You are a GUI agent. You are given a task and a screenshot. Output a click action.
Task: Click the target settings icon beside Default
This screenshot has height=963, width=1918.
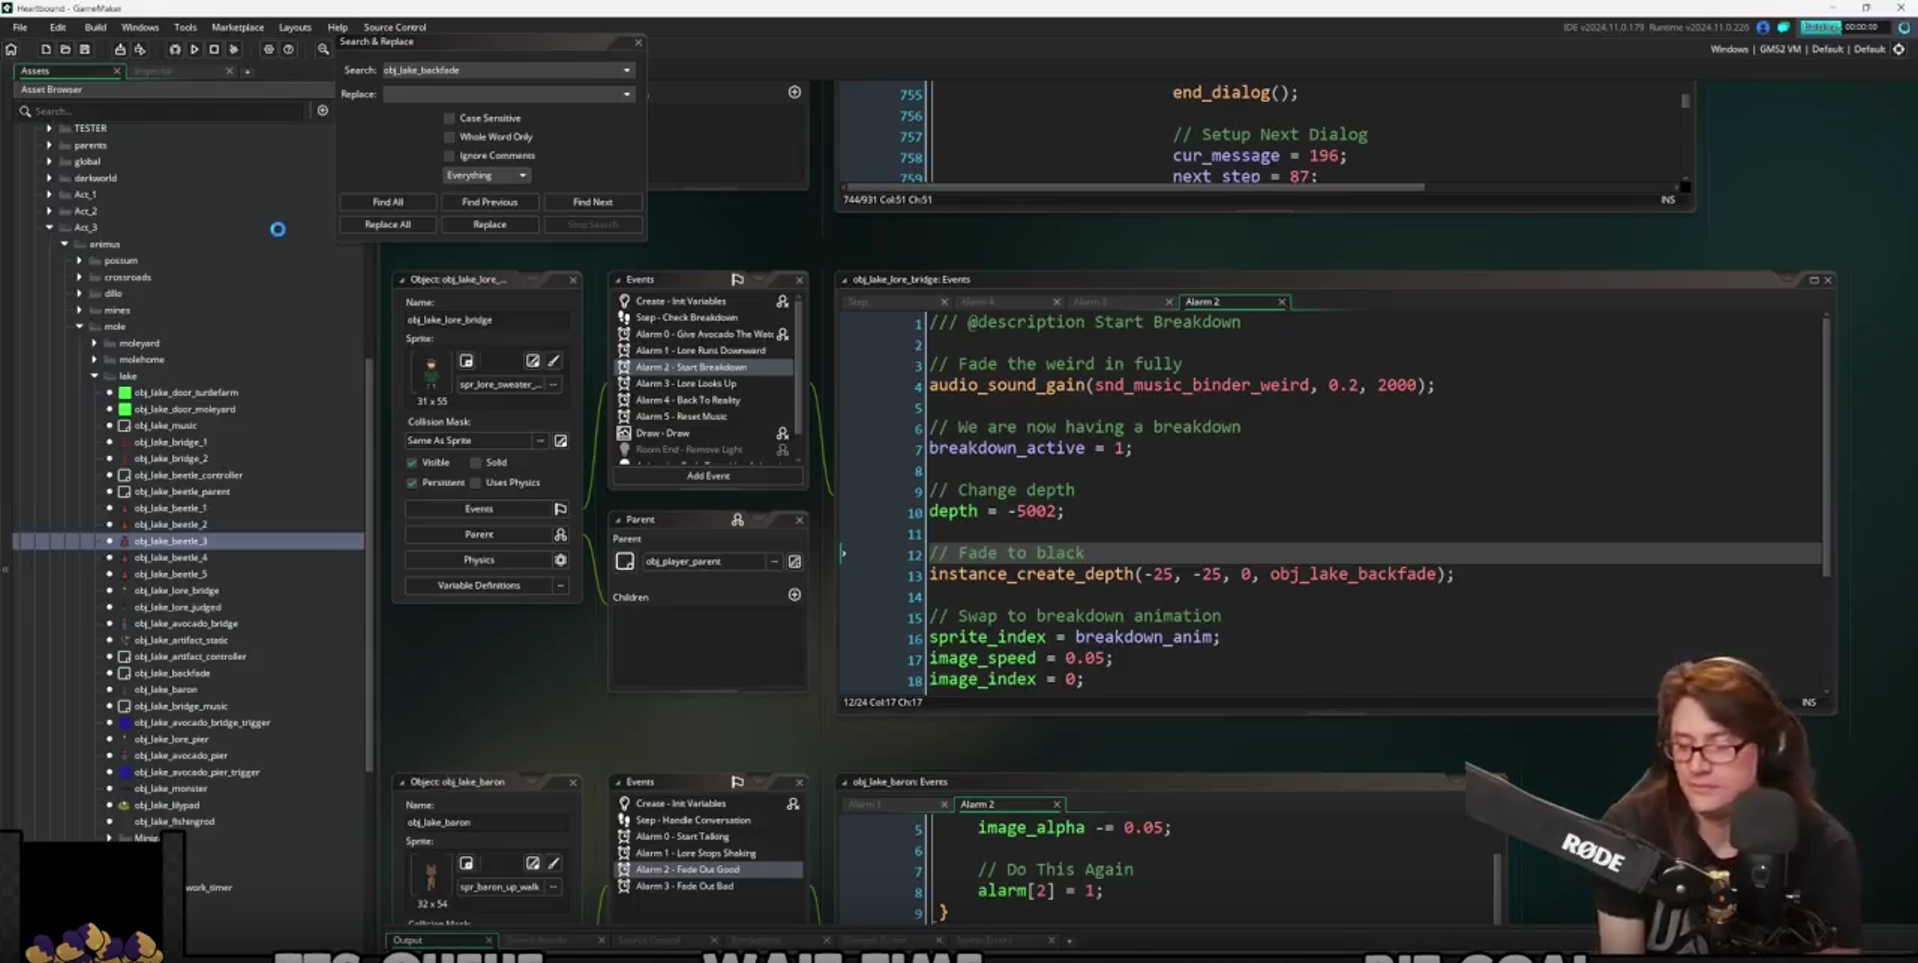click(1899, 49)
